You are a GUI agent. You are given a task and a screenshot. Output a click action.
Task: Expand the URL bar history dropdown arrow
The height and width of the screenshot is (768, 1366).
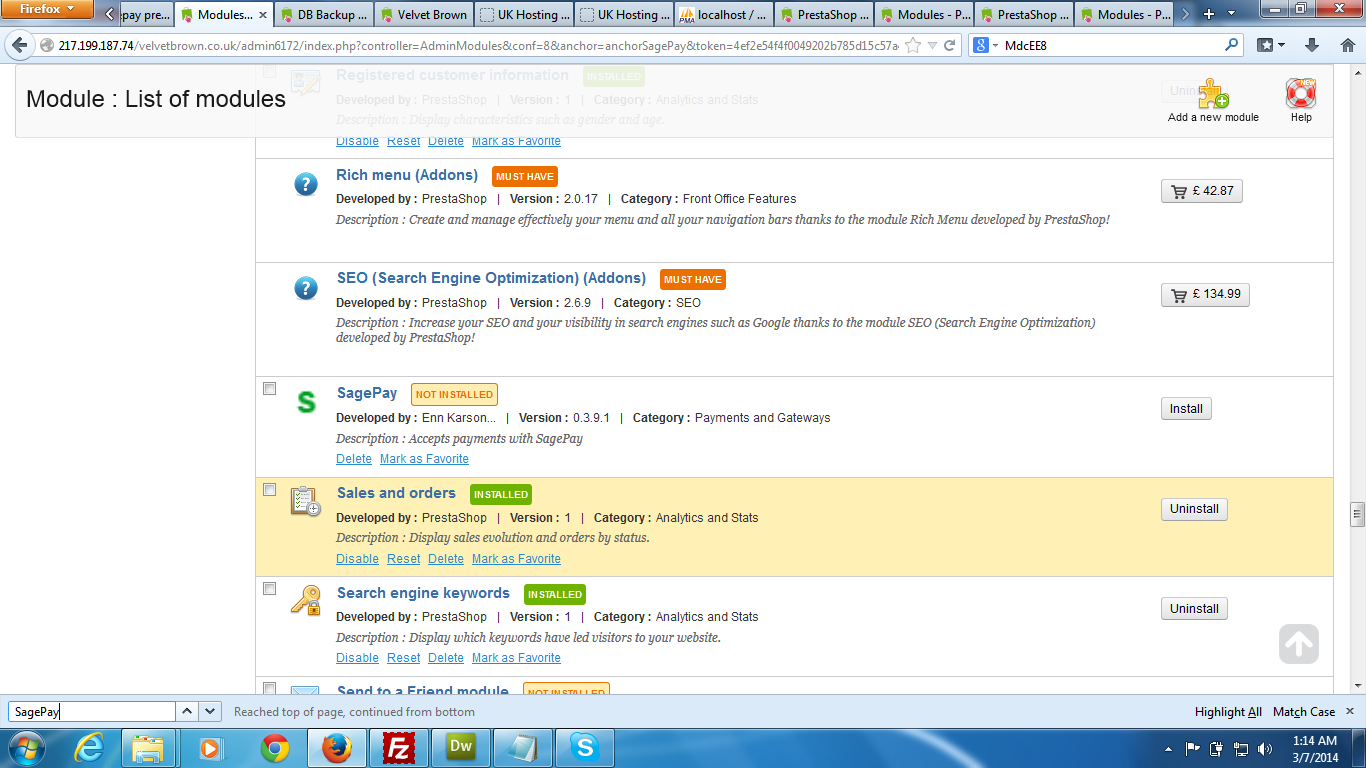(x=932, y=46)
